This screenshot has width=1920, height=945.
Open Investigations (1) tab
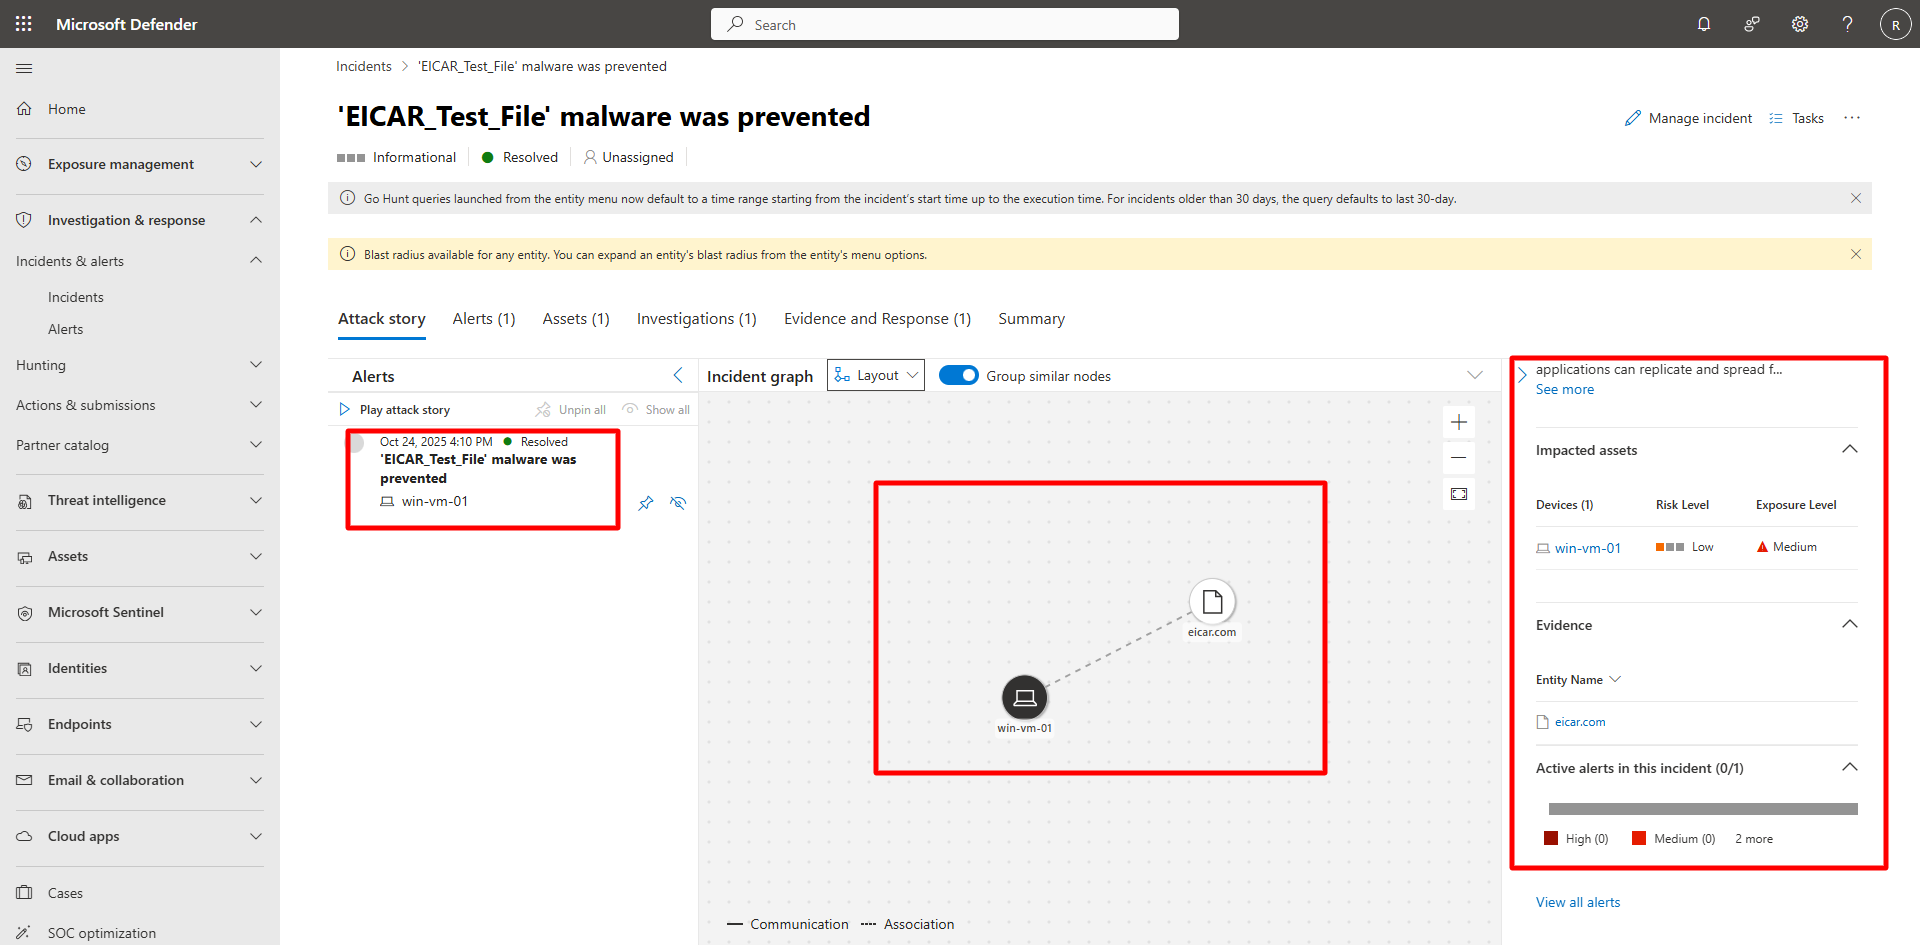697,319
